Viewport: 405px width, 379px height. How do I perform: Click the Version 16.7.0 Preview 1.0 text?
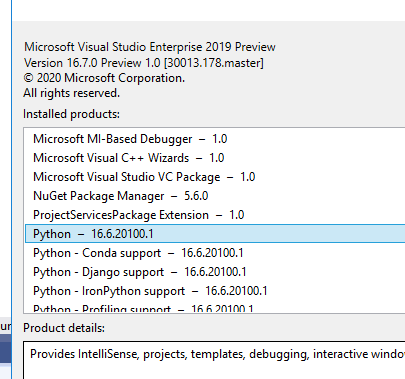(144, 63)
